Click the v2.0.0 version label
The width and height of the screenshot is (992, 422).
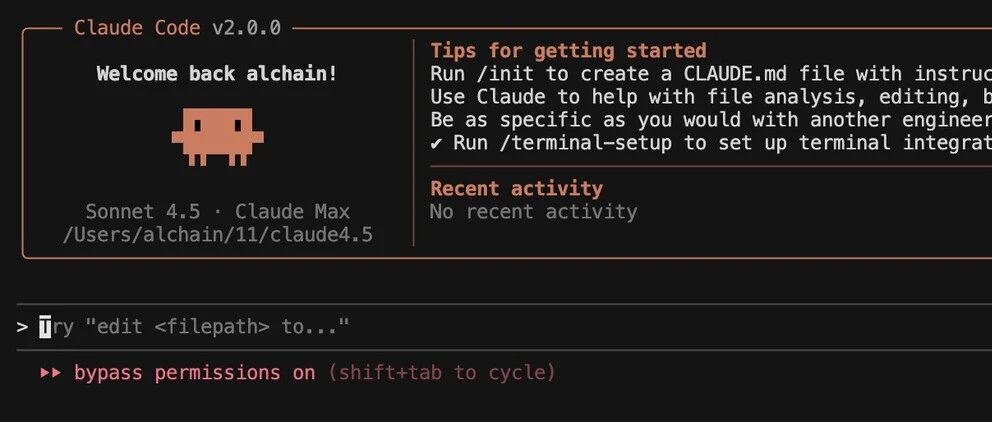(x=247, y=28)
